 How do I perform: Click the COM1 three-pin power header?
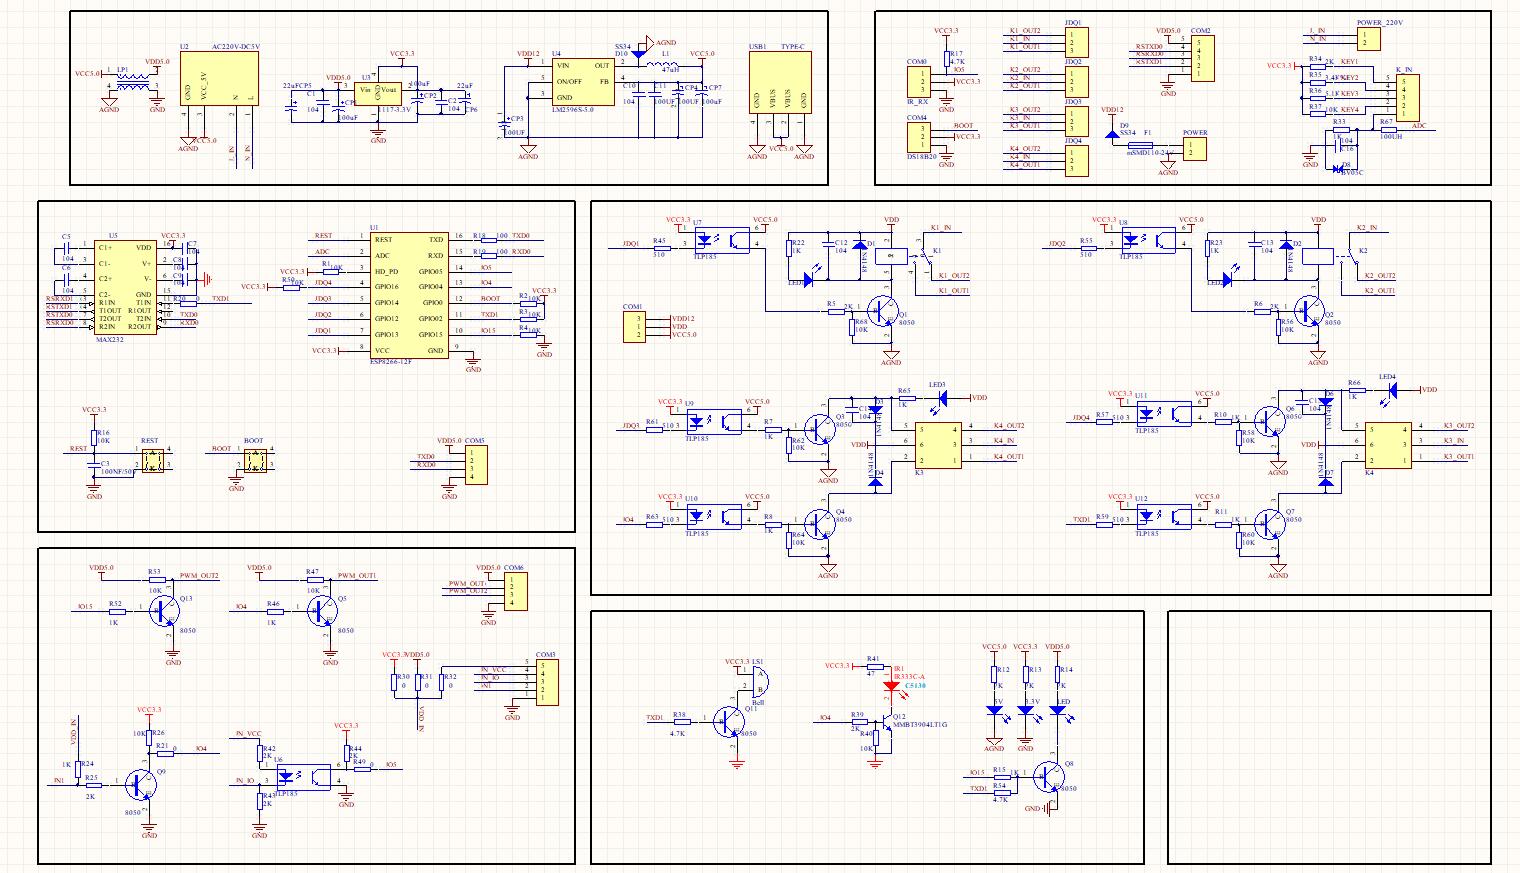coord(632,327)
